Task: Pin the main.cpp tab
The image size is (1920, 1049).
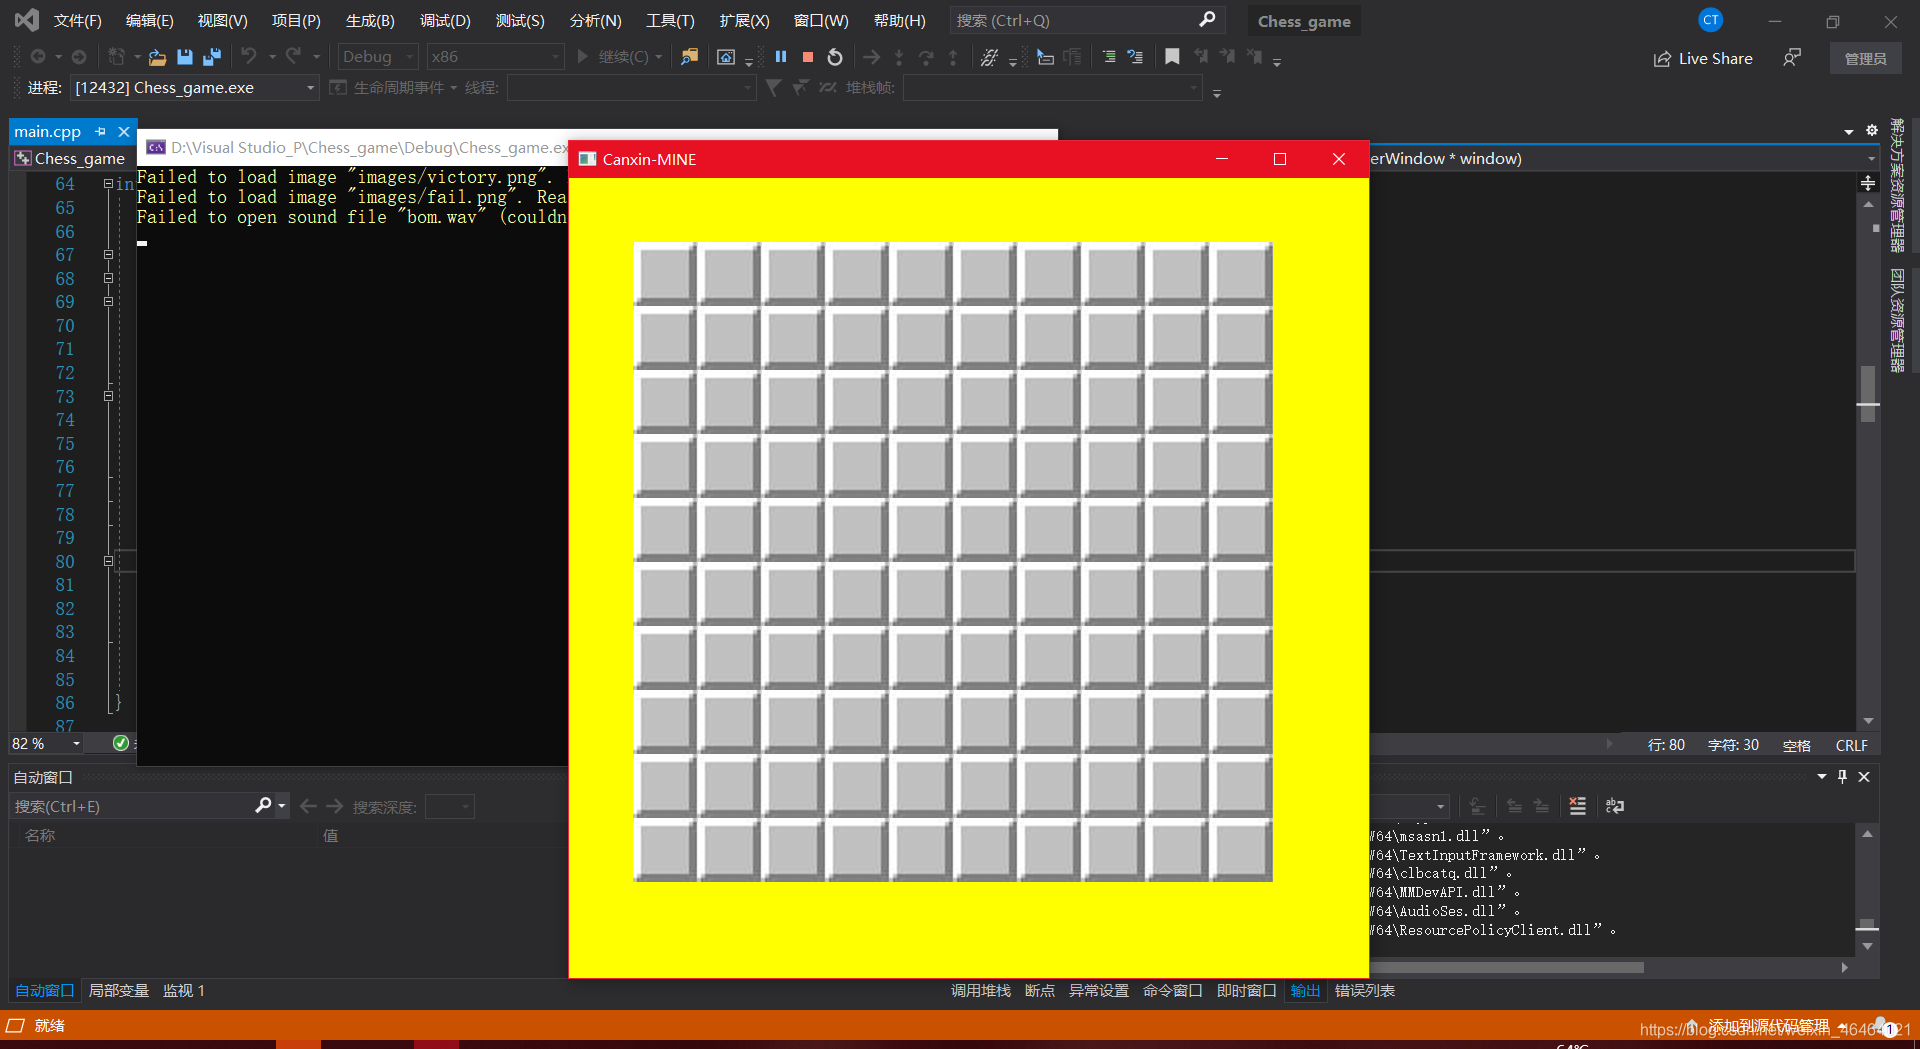Action: tap(100, 131)
